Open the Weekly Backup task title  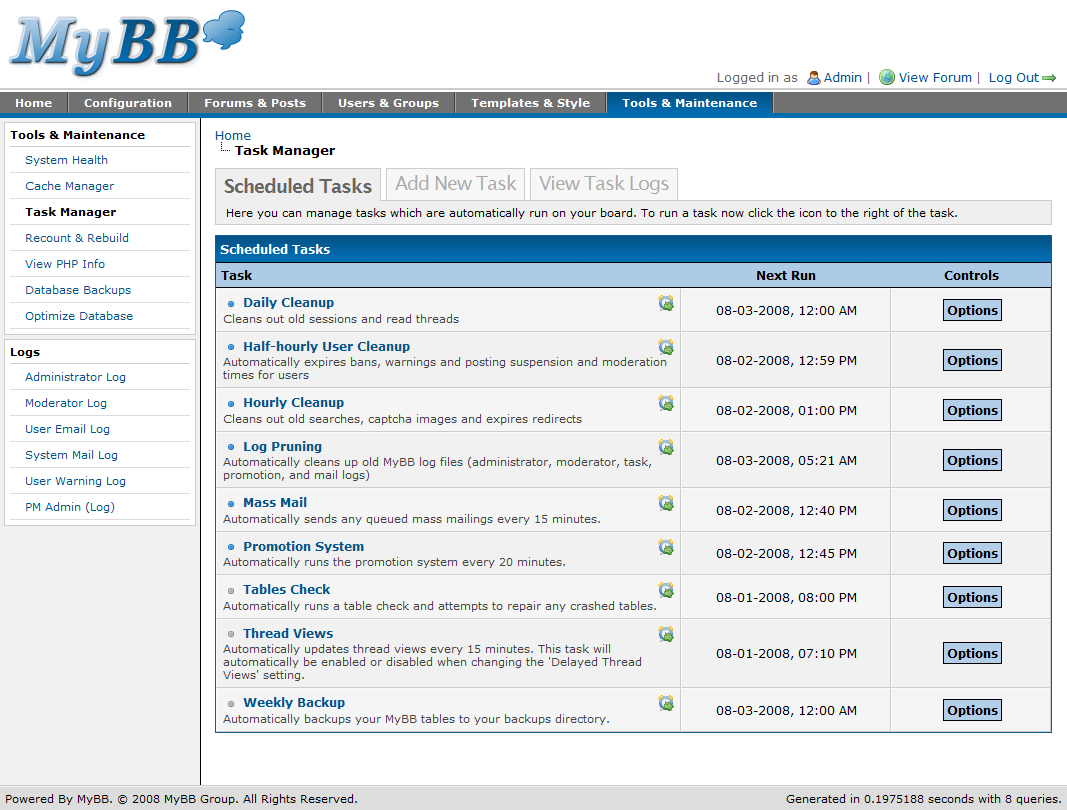point(294,702)
